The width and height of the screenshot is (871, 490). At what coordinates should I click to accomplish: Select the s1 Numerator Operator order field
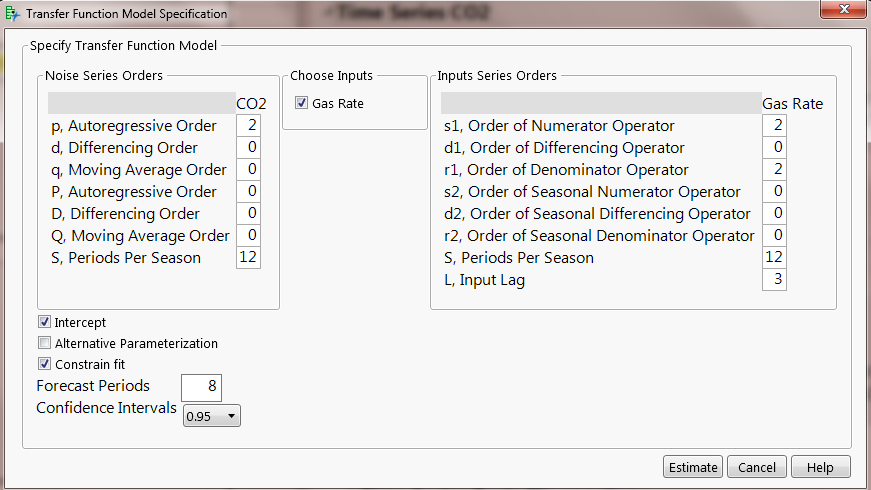(774, 125)
